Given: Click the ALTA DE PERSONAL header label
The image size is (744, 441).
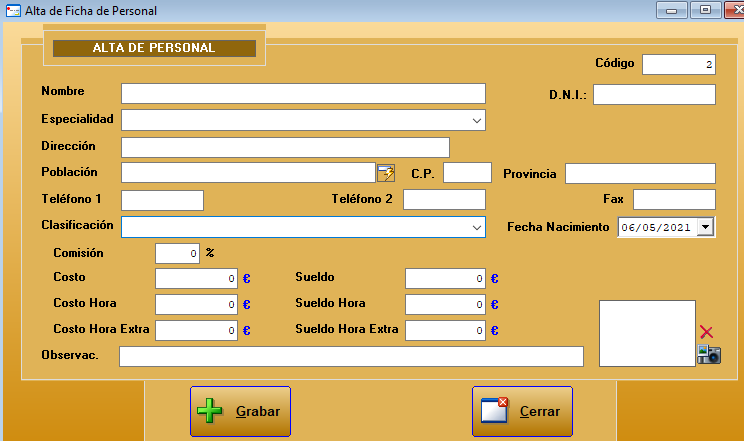Looking at the screenshot, I should pyautogui.click(x=154, y=48).
